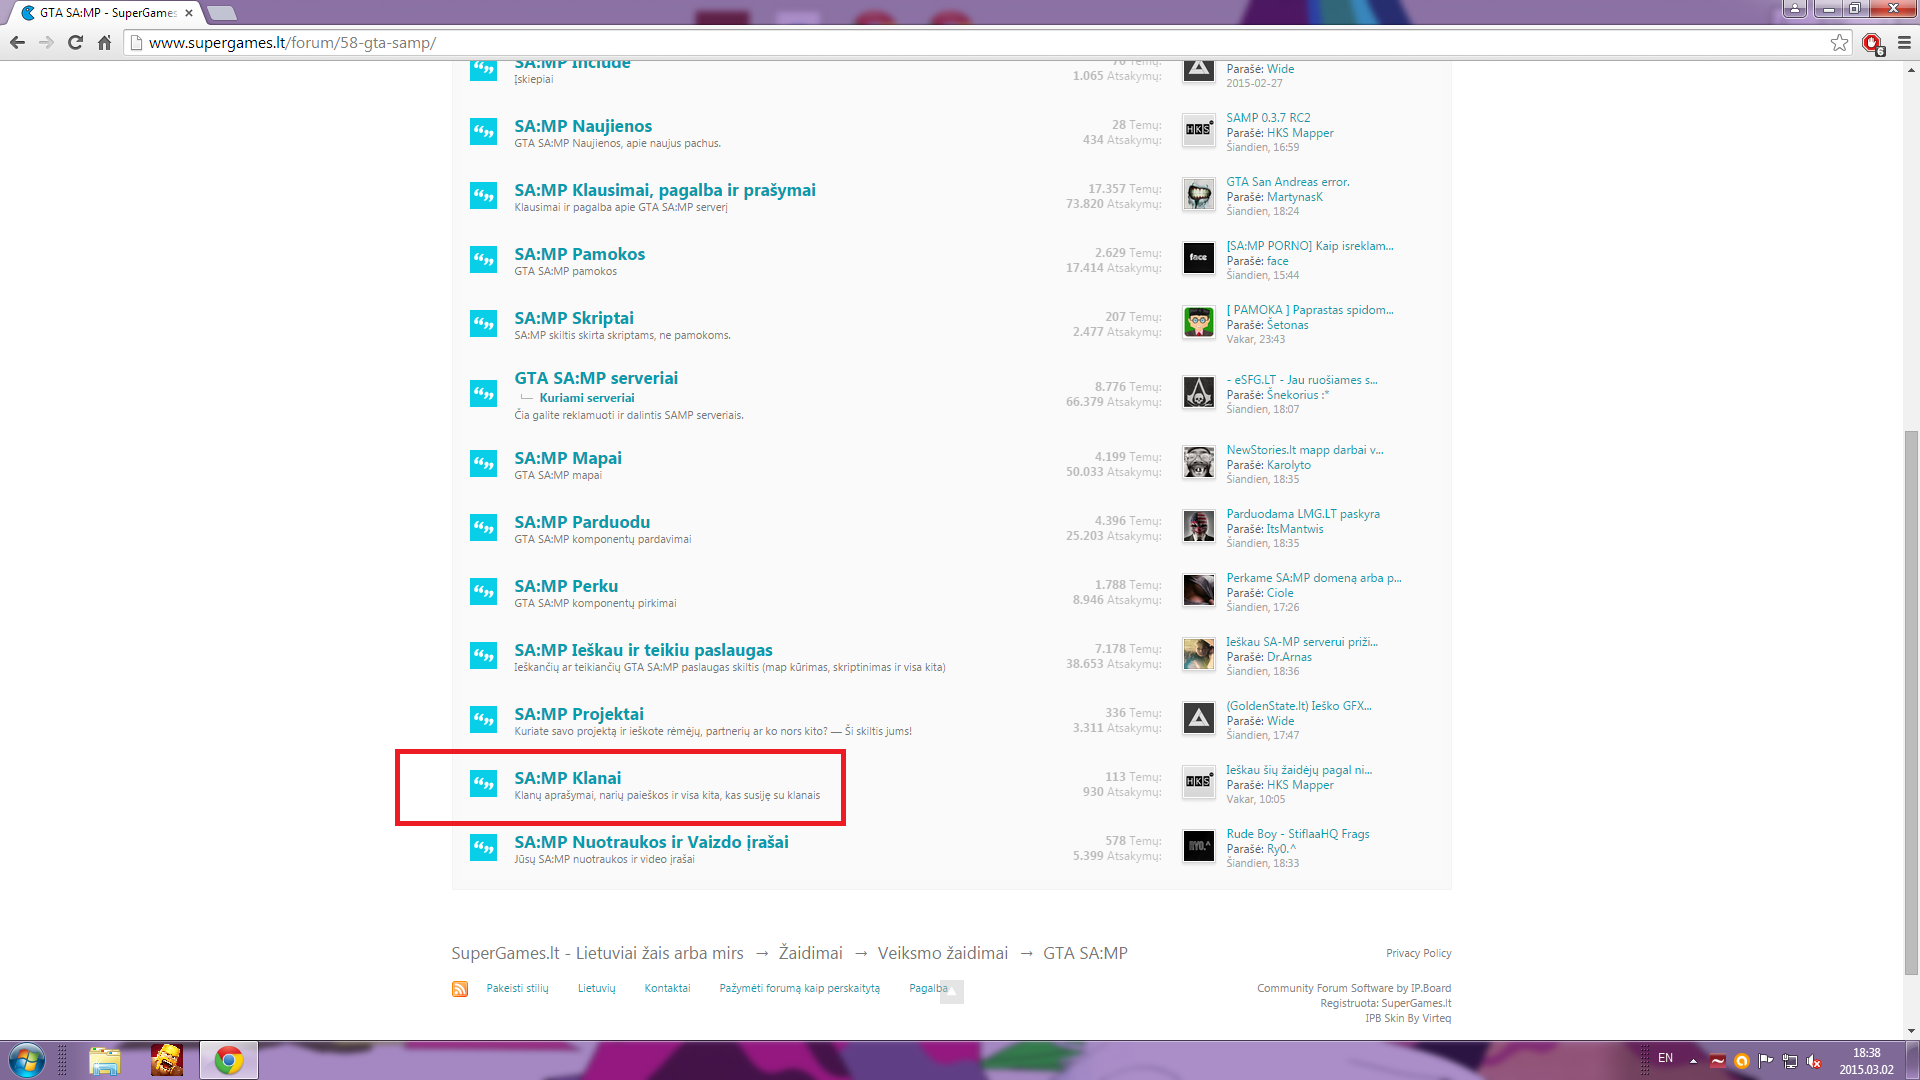Screen dimensions: 1920x1080
Task: Open last post GTA San Andreas error
Action: 1288,182
